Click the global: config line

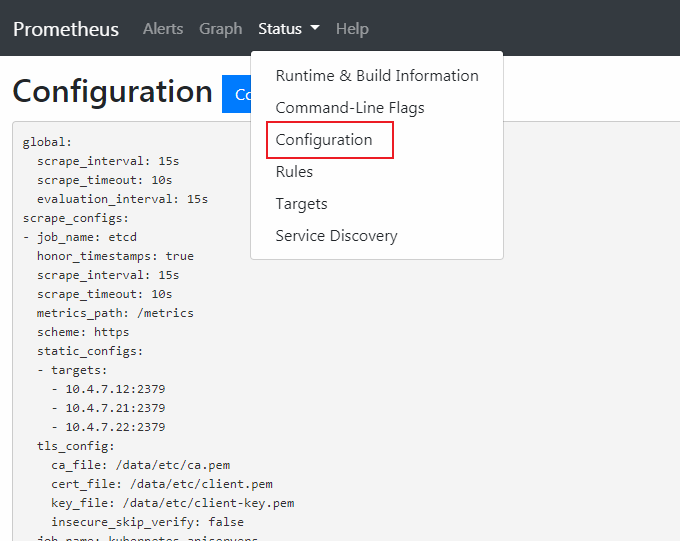pos(47,142)
